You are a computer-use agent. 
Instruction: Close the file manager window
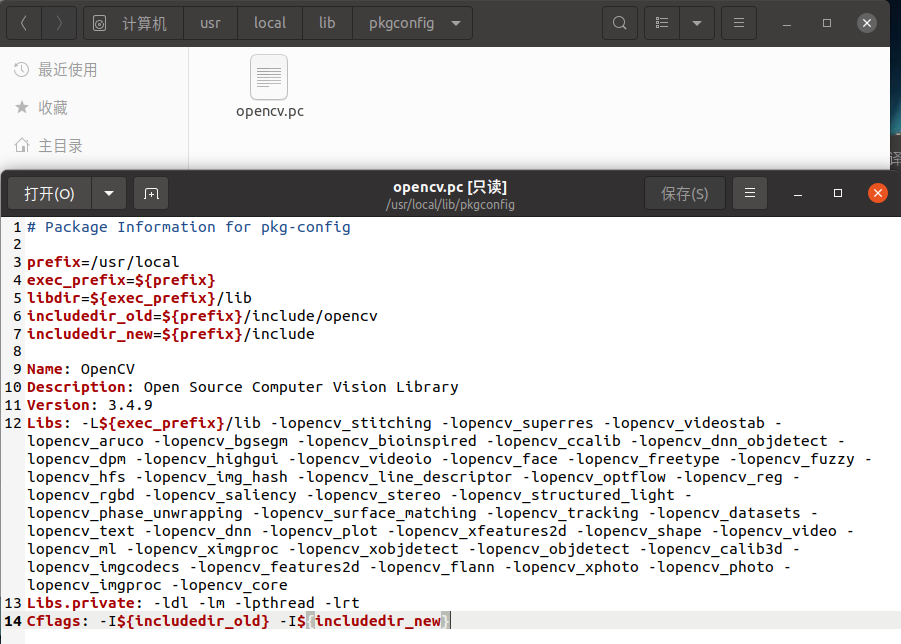pyautogui.click(x=867, y=23)
